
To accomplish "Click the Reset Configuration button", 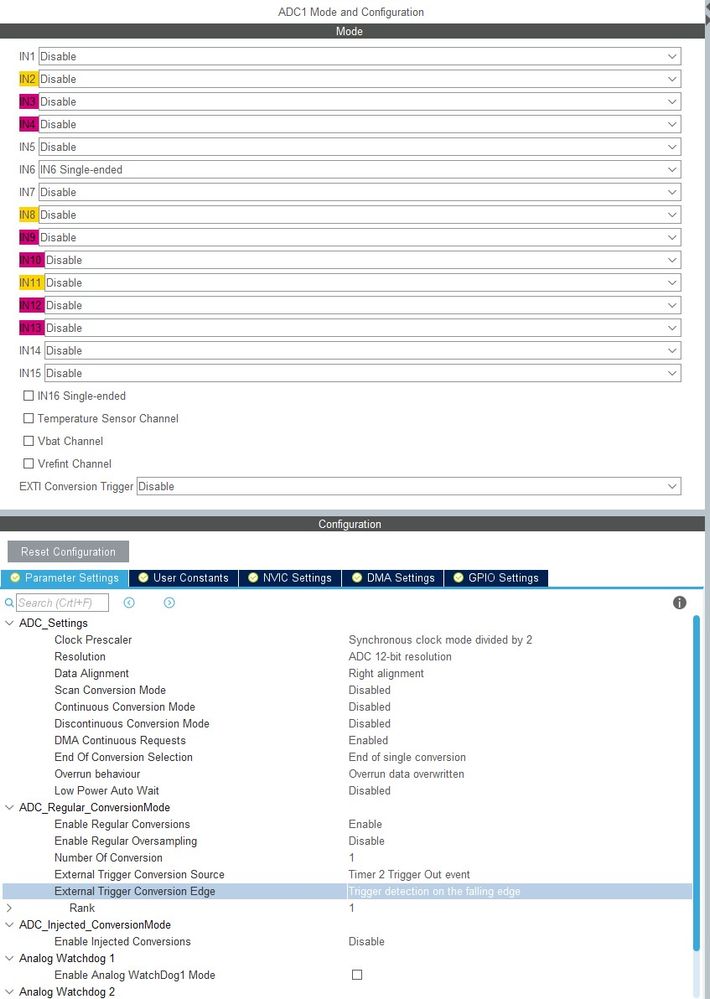I will tap(68, 552).
